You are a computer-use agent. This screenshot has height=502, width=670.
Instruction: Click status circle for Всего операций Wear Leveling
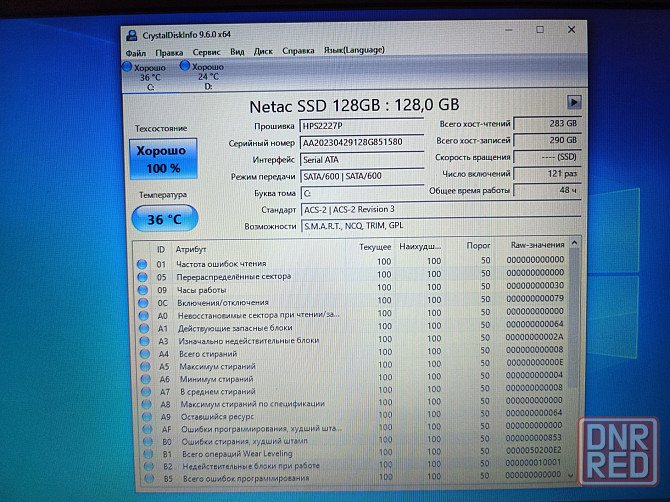148,454
